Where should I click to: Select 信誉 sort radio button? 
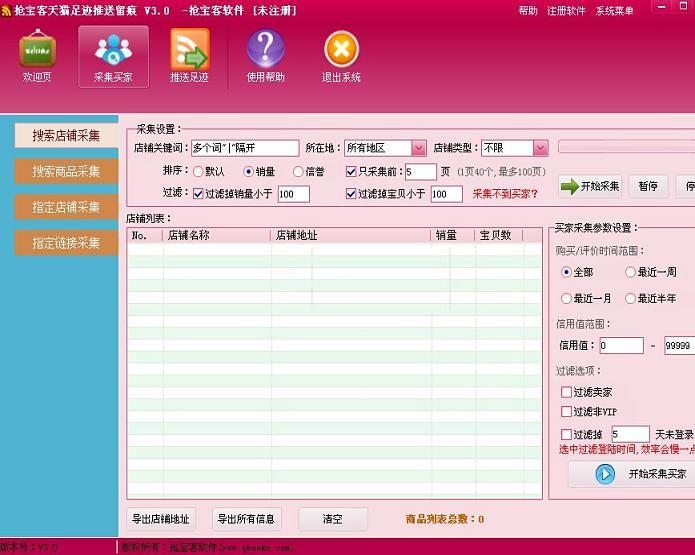298,172
